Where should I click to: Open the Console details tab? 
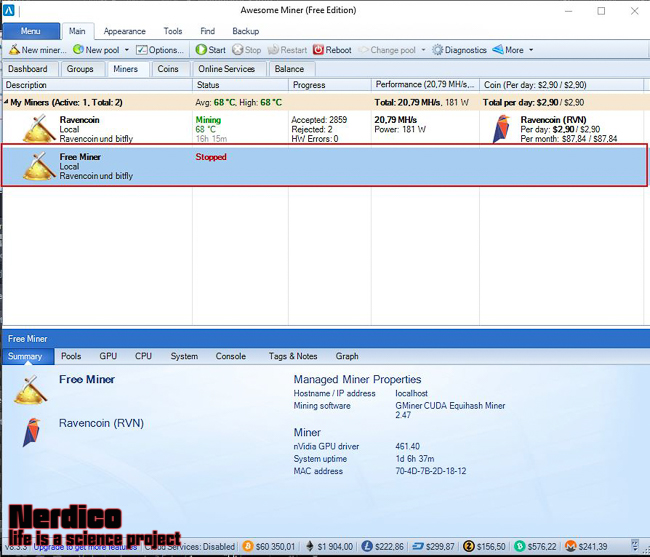point(230,356)
